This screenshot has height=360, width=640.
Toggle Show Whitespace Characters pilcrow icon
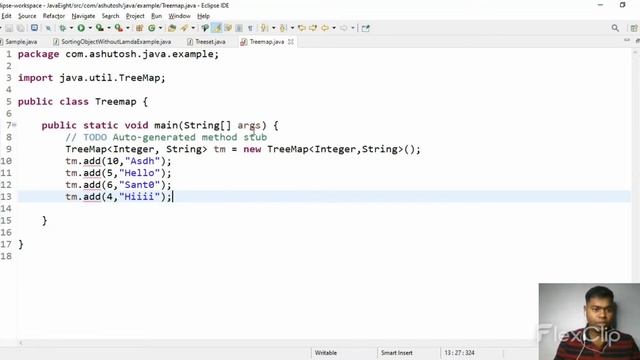(250, 28)
